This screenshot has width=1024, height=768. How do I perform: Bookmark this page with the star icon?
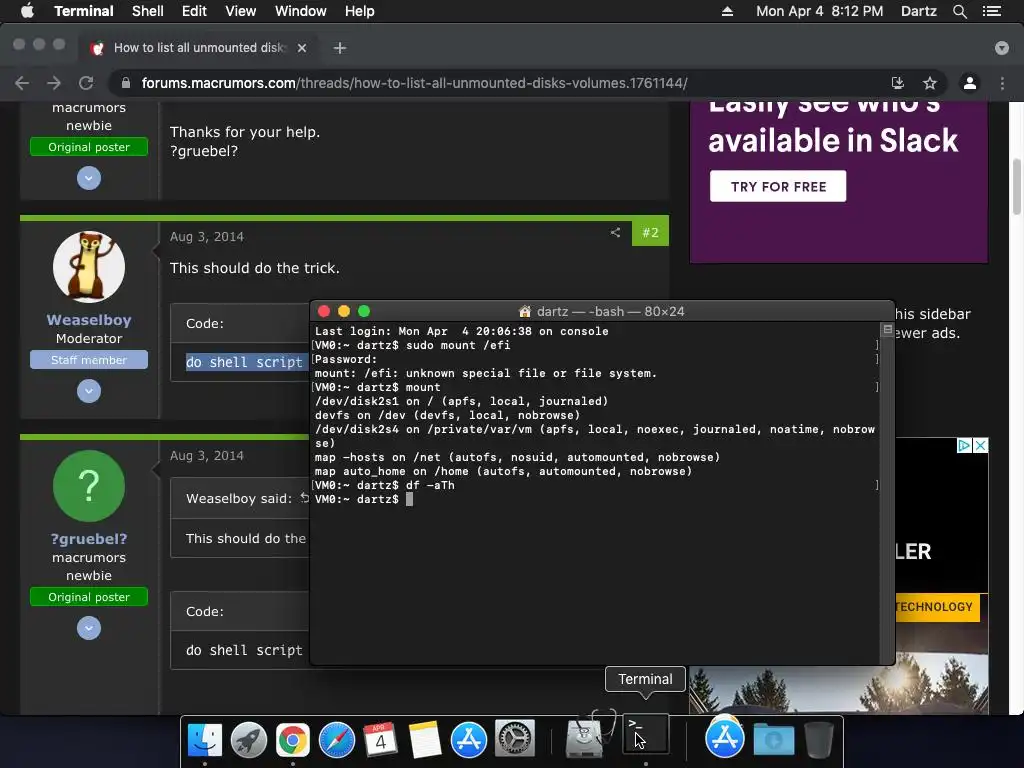930,83
